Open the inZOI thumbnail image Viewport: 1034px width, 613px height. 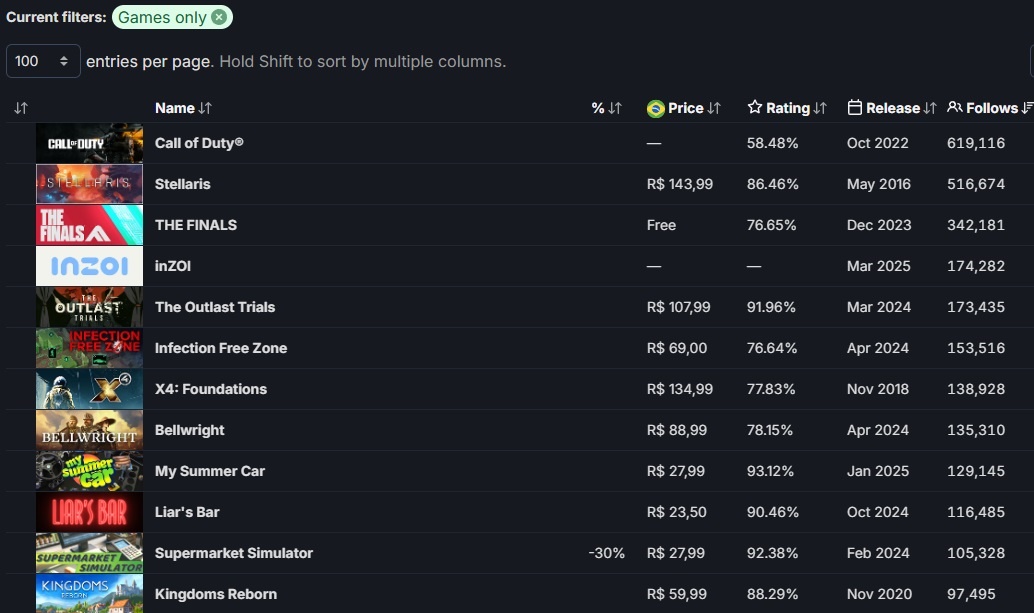pyautogui.click(x=89, y=266)
